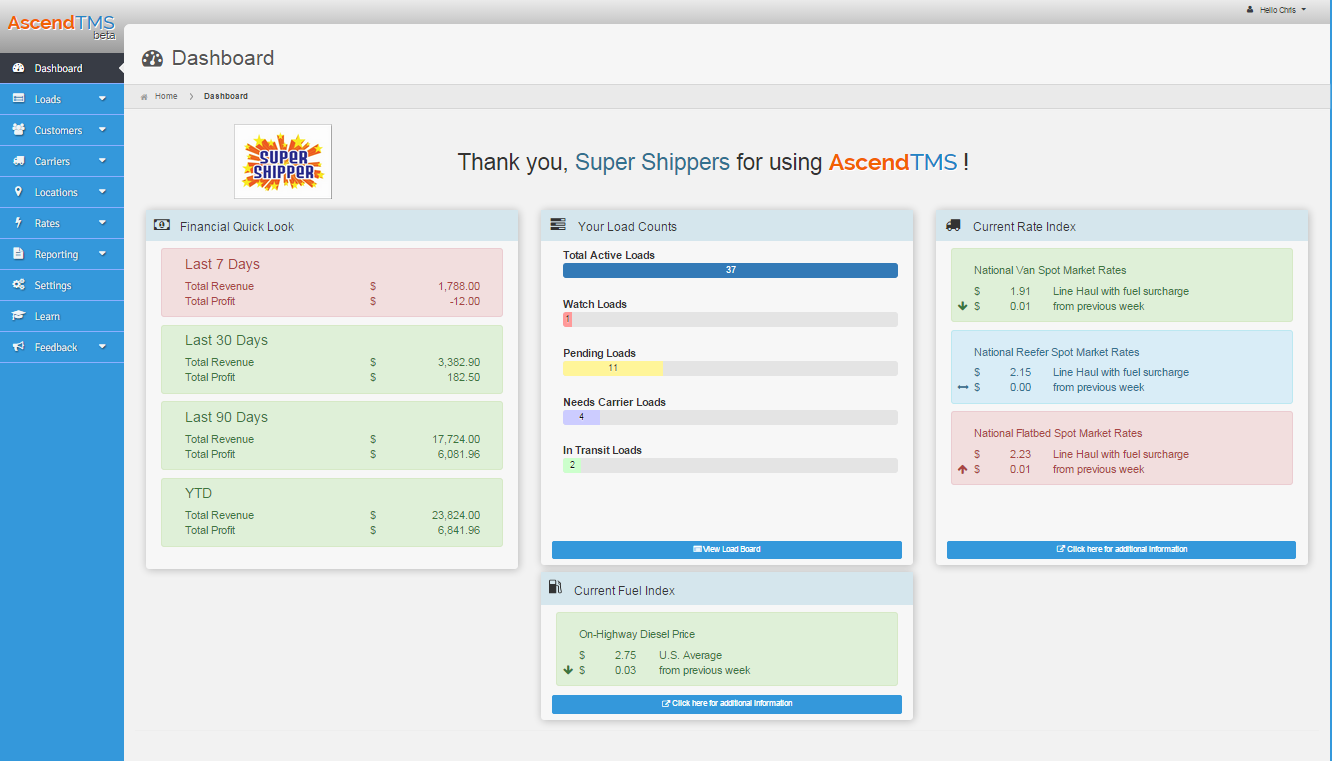This screenshot has width=1332, height=761.
Task: Expand the Carriers menu arrow
Action: [x=102, y=161]
